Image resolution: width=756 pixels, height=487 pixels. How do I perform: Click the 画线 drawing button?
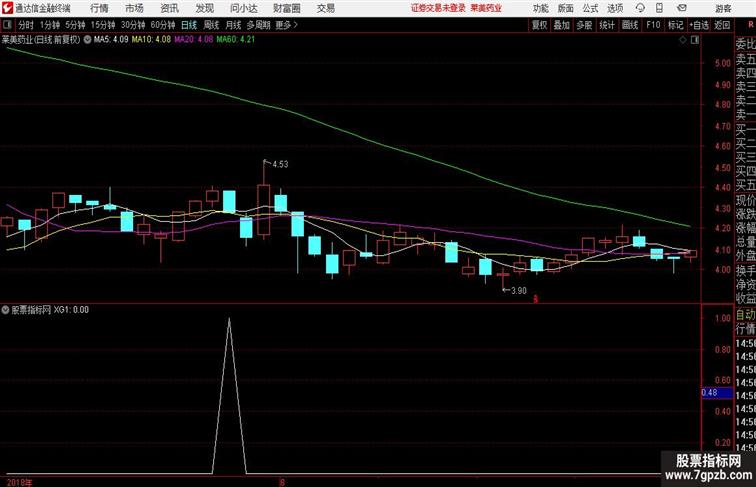(630, 25)
